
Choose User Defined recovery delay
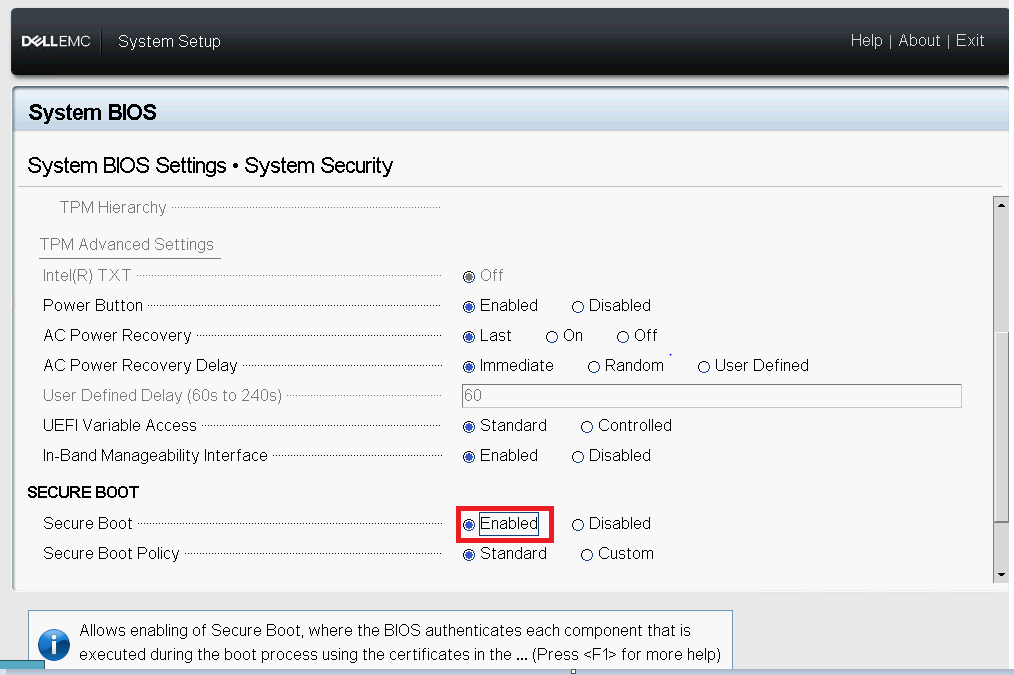click(704, 366)
